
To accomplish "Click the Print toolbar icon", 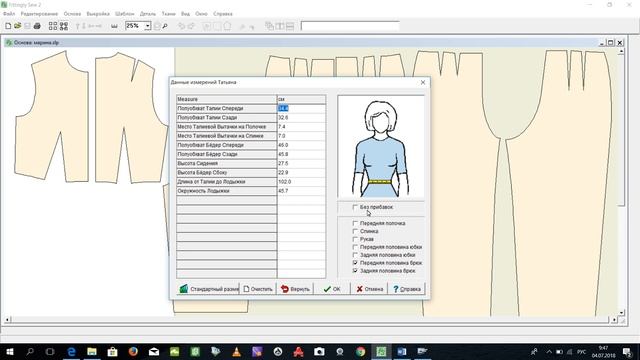I will click(37, 26).
